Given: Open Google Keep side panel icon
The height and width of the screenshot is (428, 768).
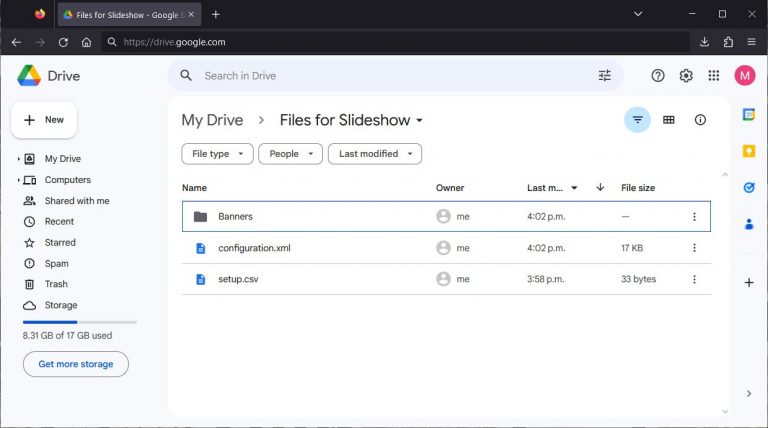Looking at the screenshot, I should (749, 151).
